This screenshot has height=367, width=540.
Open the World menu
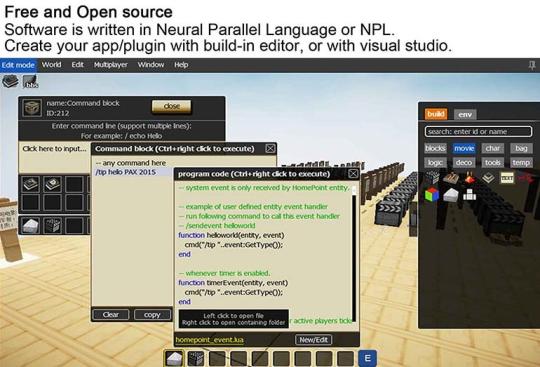tap(51, 65)
